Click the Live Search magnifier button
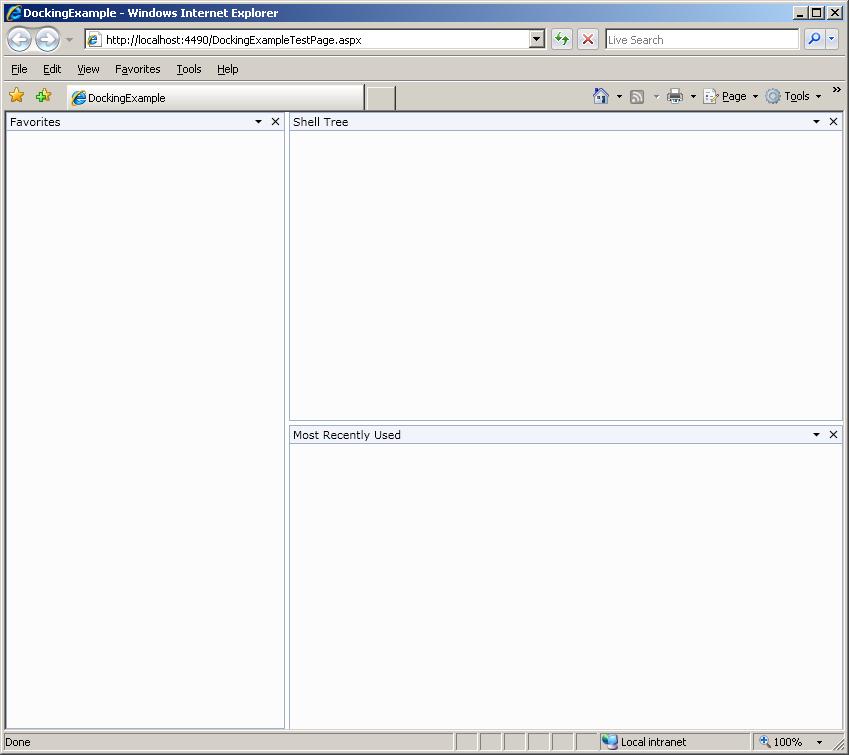Image resolution: width=849 pixels, height=755 pixels. coord(814,39)
